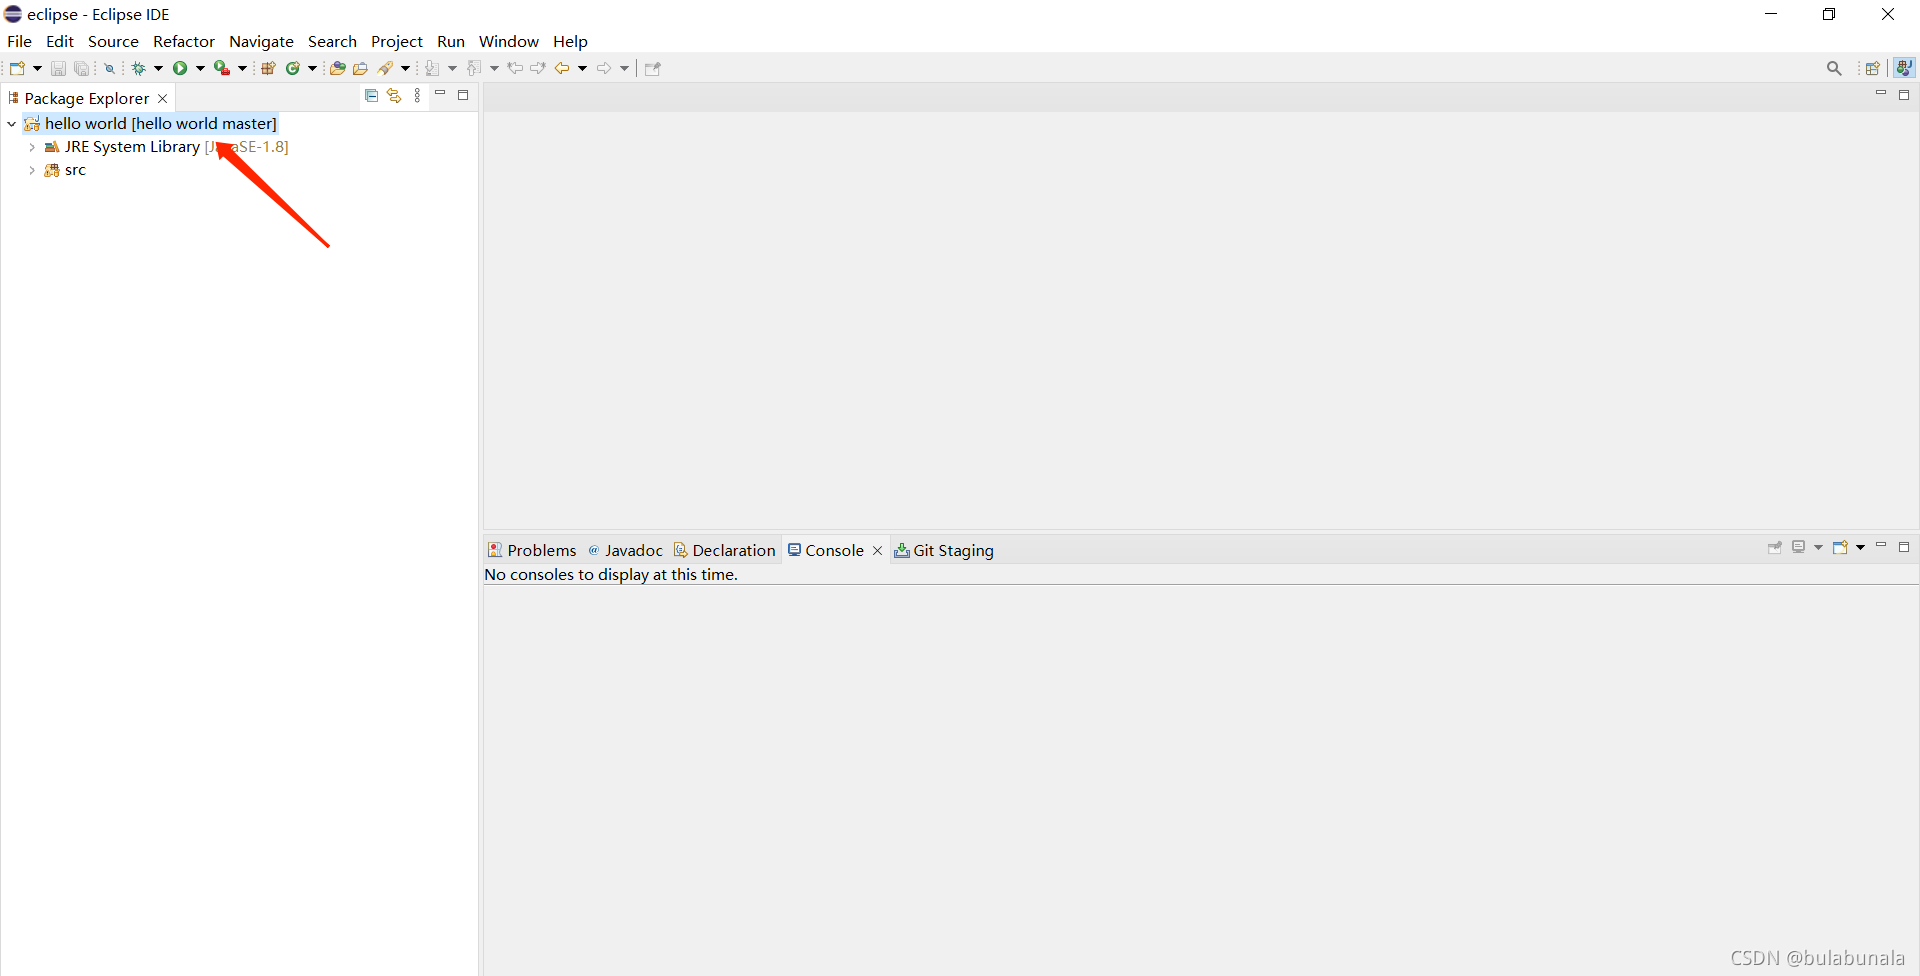The height and width of the screenshot is (976, 1920).
Task: Switch to the Javadoc tab
Action: point(625,550)
